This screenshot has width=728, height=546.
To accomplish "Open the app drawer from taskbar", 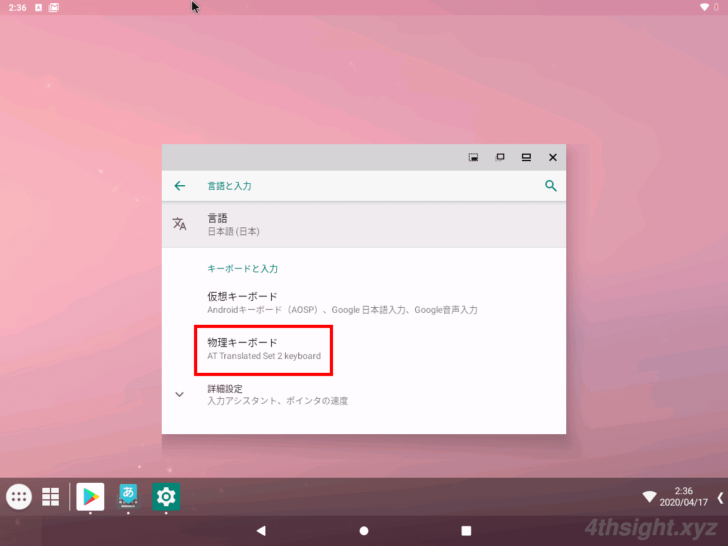I will tap(19, 497).
